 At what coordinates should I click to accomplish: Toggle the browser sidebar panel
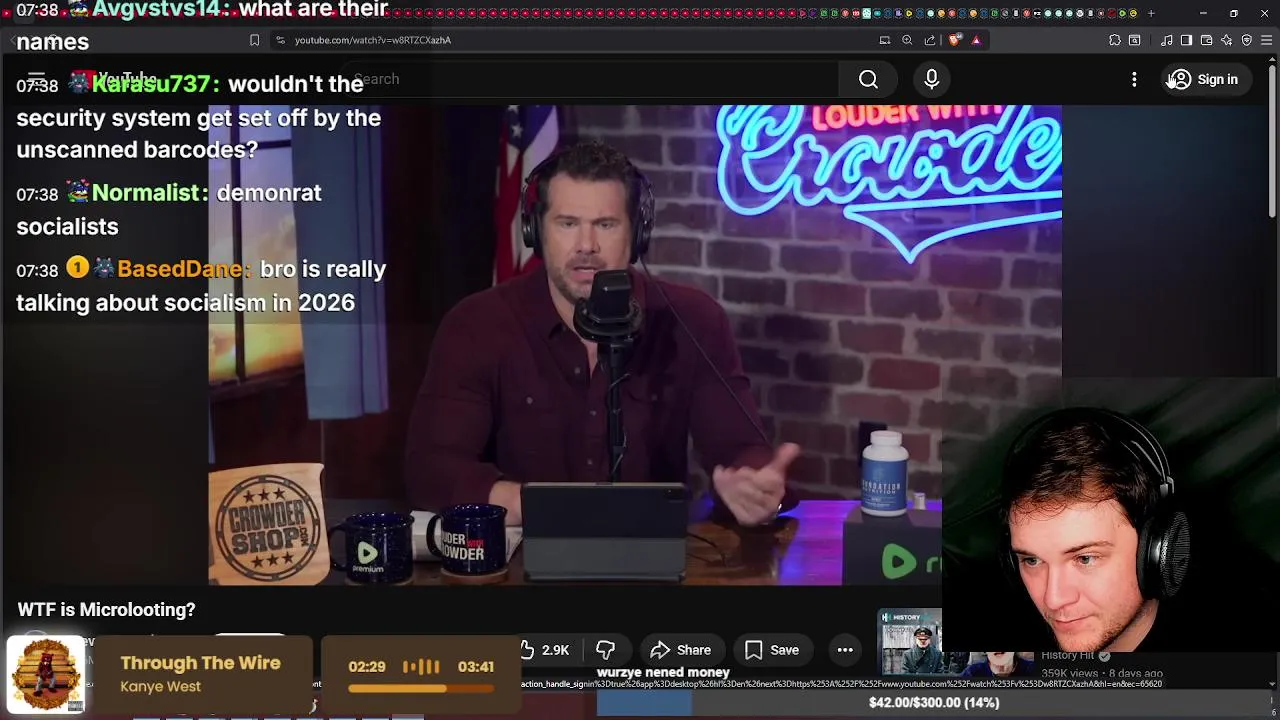point(1186,40)
